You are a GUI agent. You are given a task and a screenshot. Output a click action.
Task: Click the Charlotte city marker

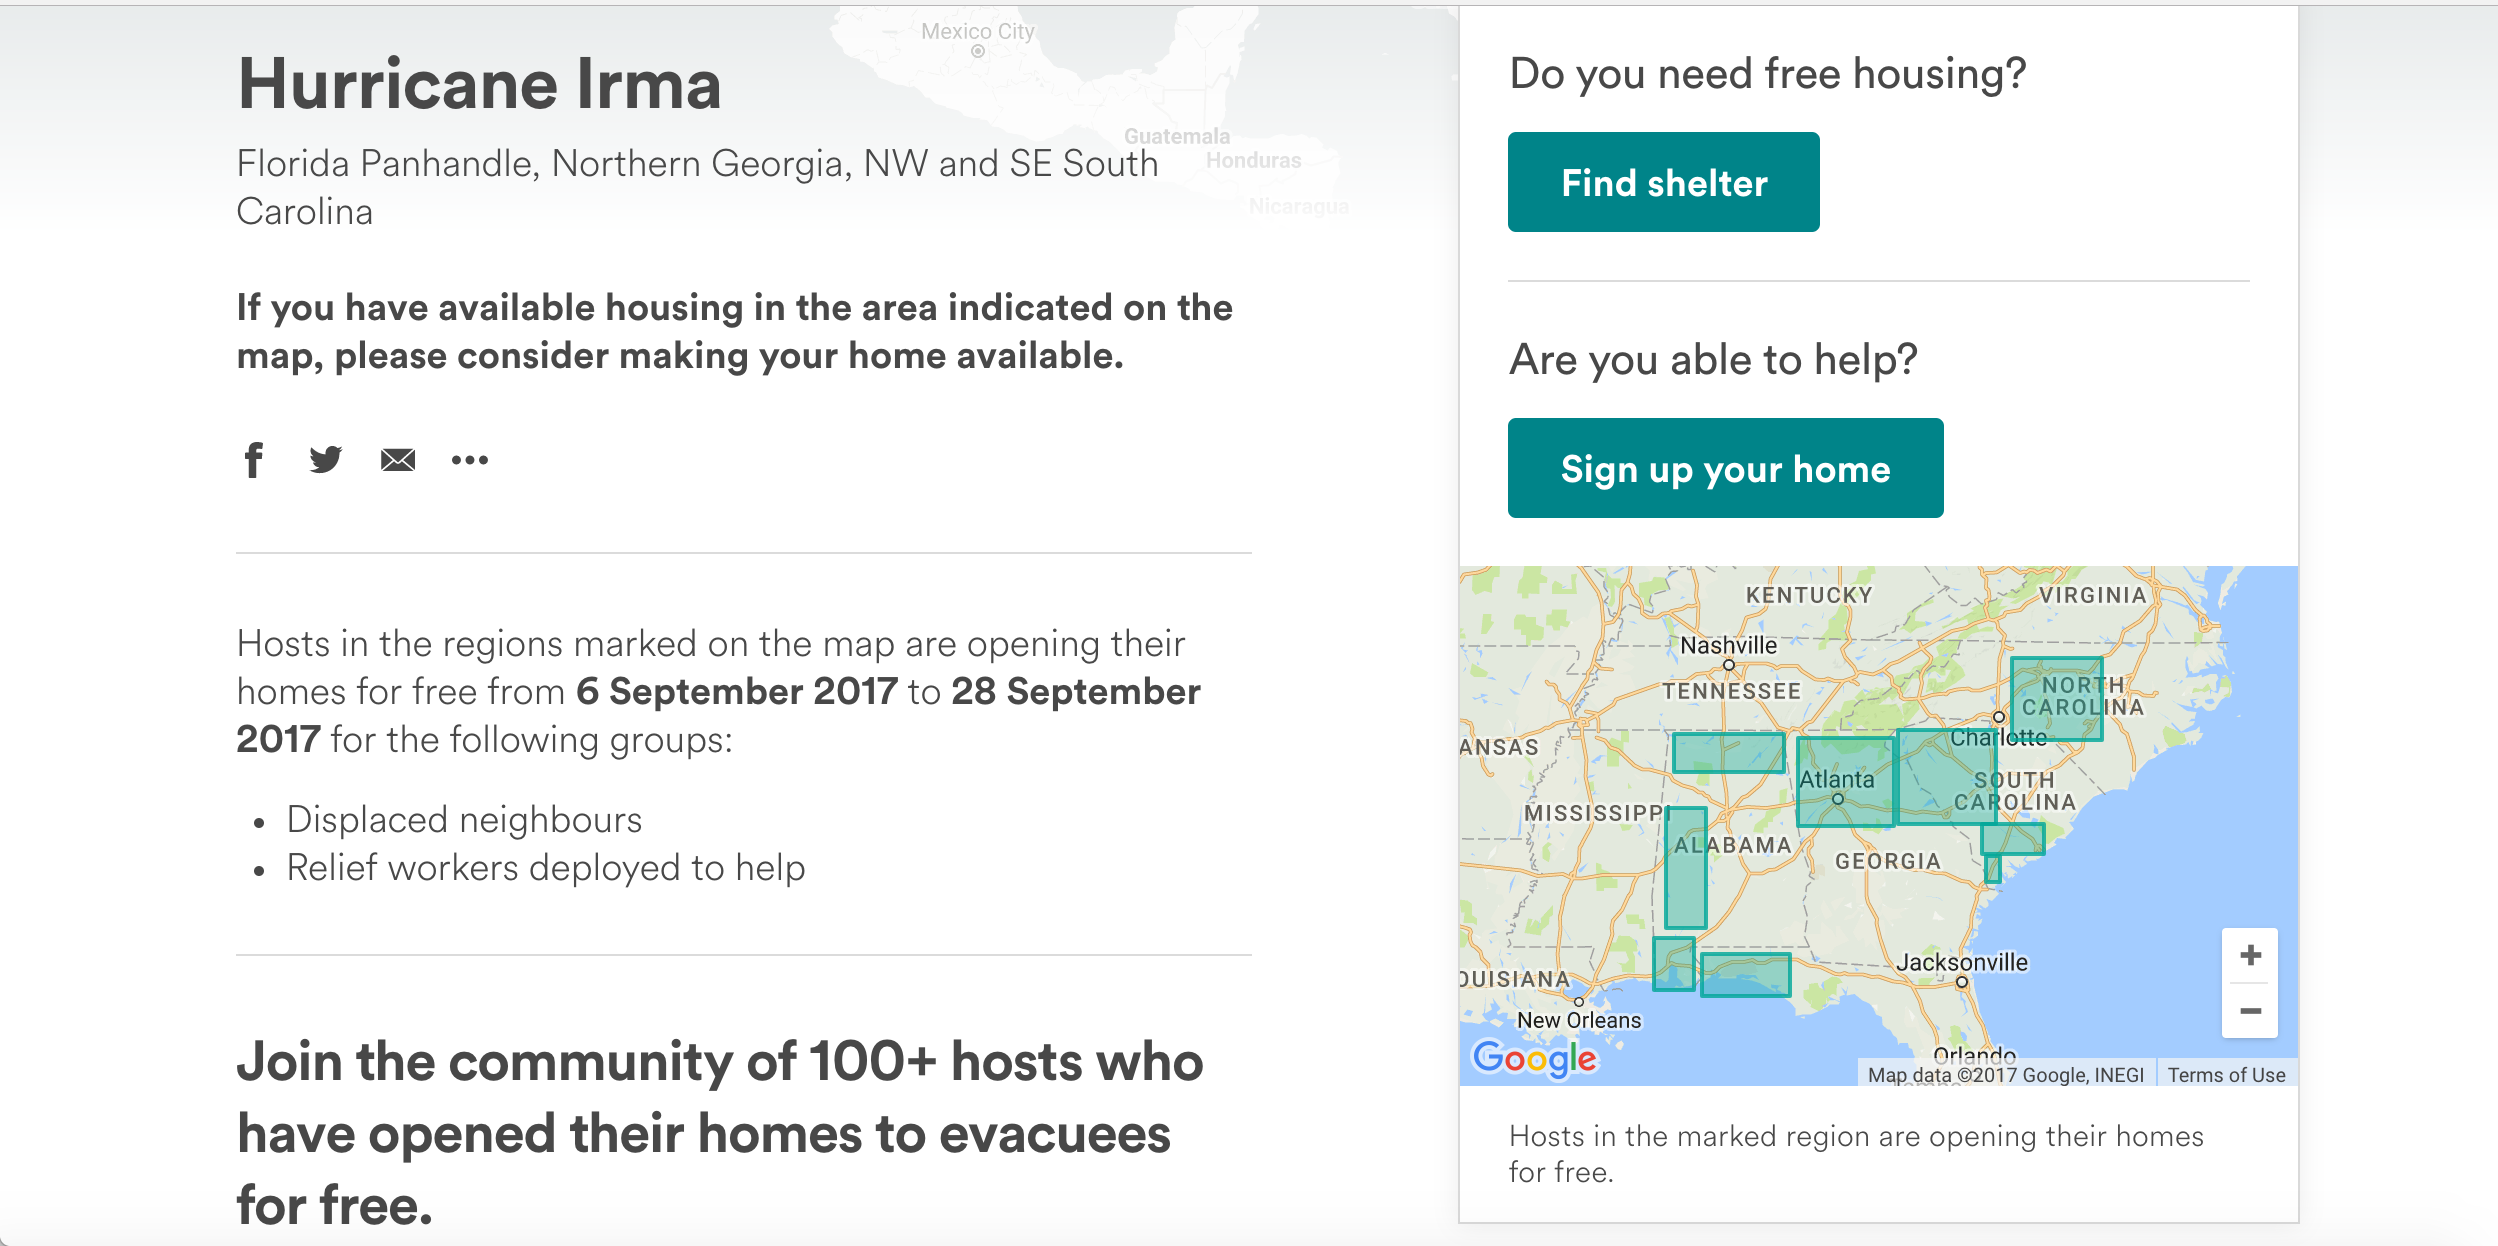(x=1999, y=717)
